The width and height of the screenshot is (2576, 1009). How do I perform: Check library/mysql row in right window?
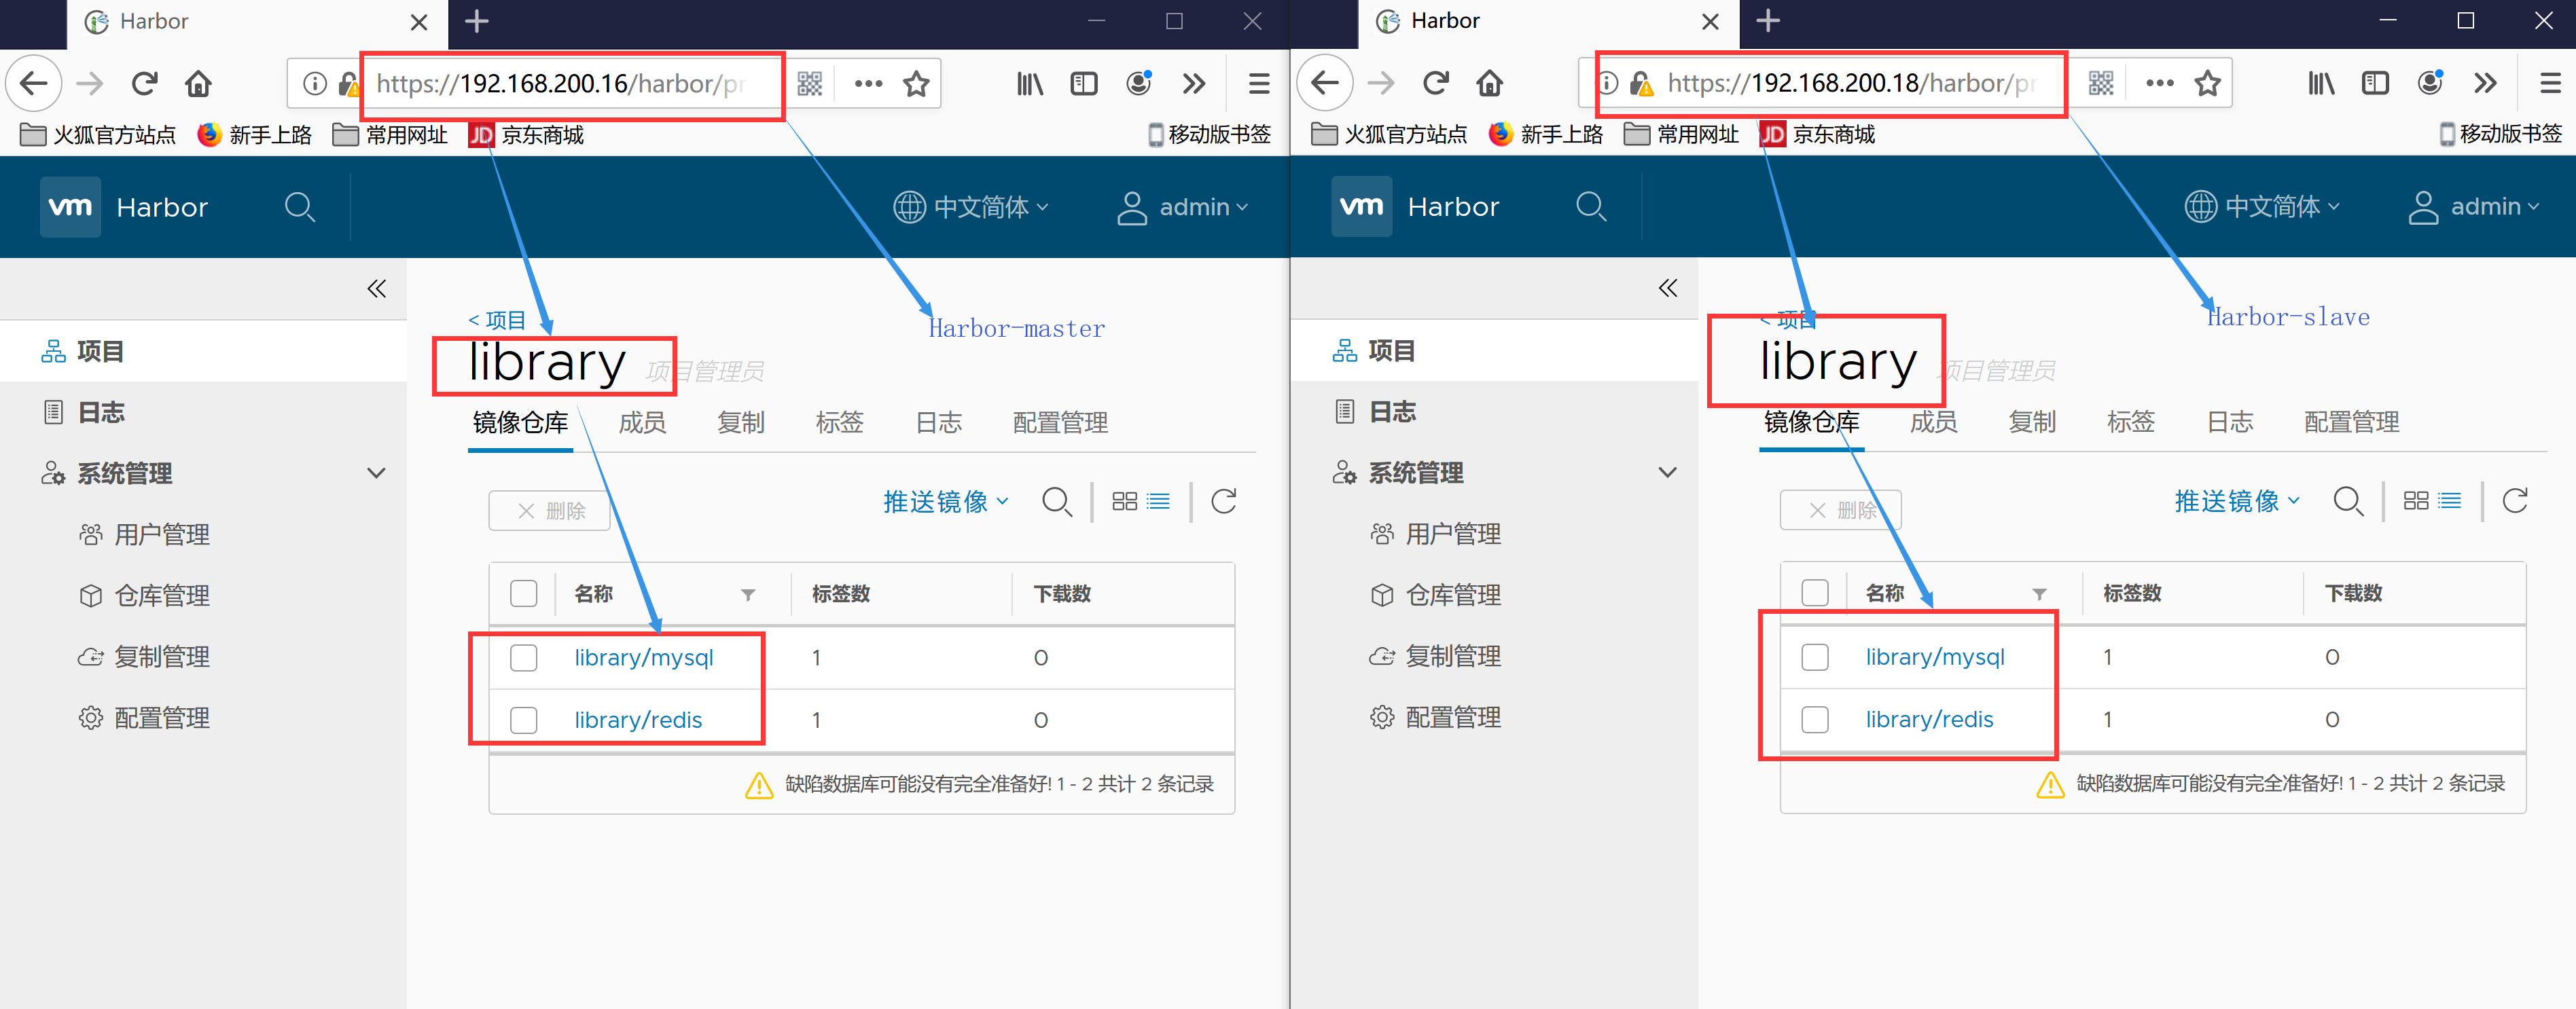coord(1815,657)
